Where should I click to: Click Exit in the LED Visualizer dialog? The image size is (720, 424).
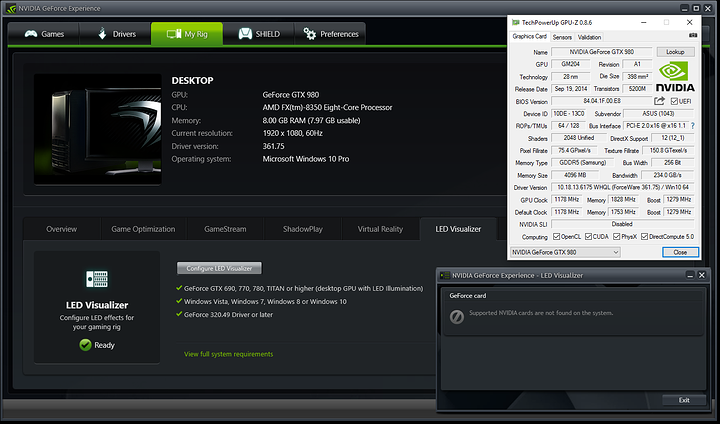point(683,400)
